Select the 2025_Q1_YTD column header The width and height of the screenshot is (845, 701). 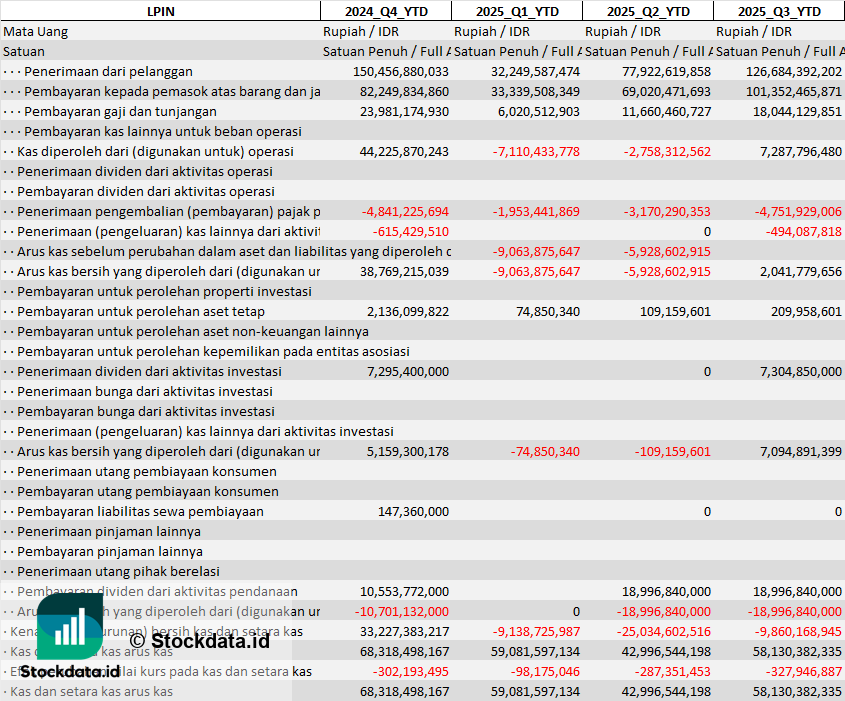(x=517, y=11)
